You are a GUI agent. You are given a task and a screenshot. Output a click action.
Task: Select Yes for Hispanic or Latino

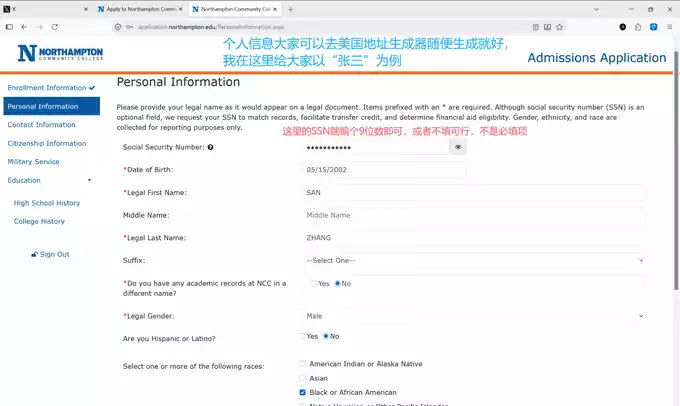pos(302,336)
